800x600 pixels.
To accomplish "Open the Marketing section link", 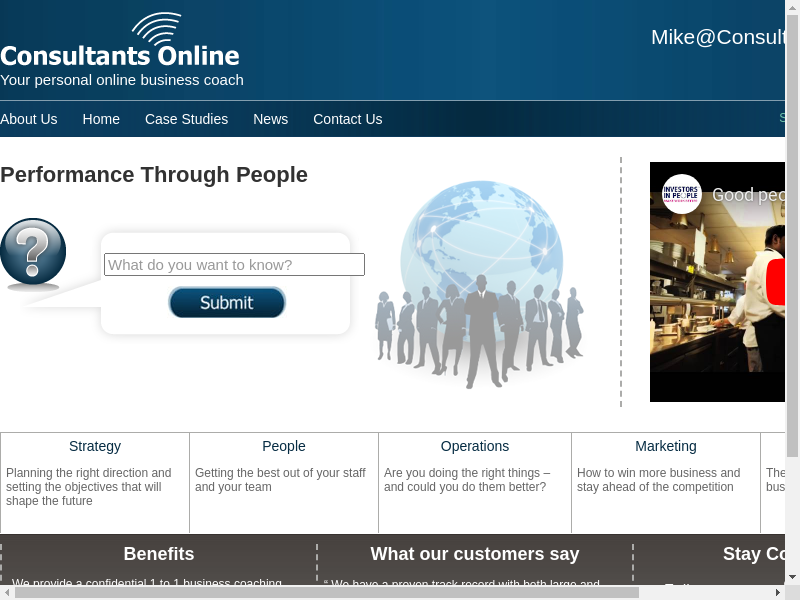I will [x=666, y=446].
